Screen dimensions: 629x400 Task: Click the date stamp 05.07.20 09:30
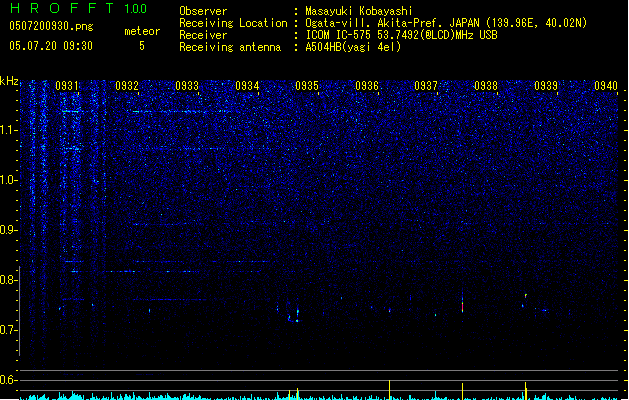[51, 46]
